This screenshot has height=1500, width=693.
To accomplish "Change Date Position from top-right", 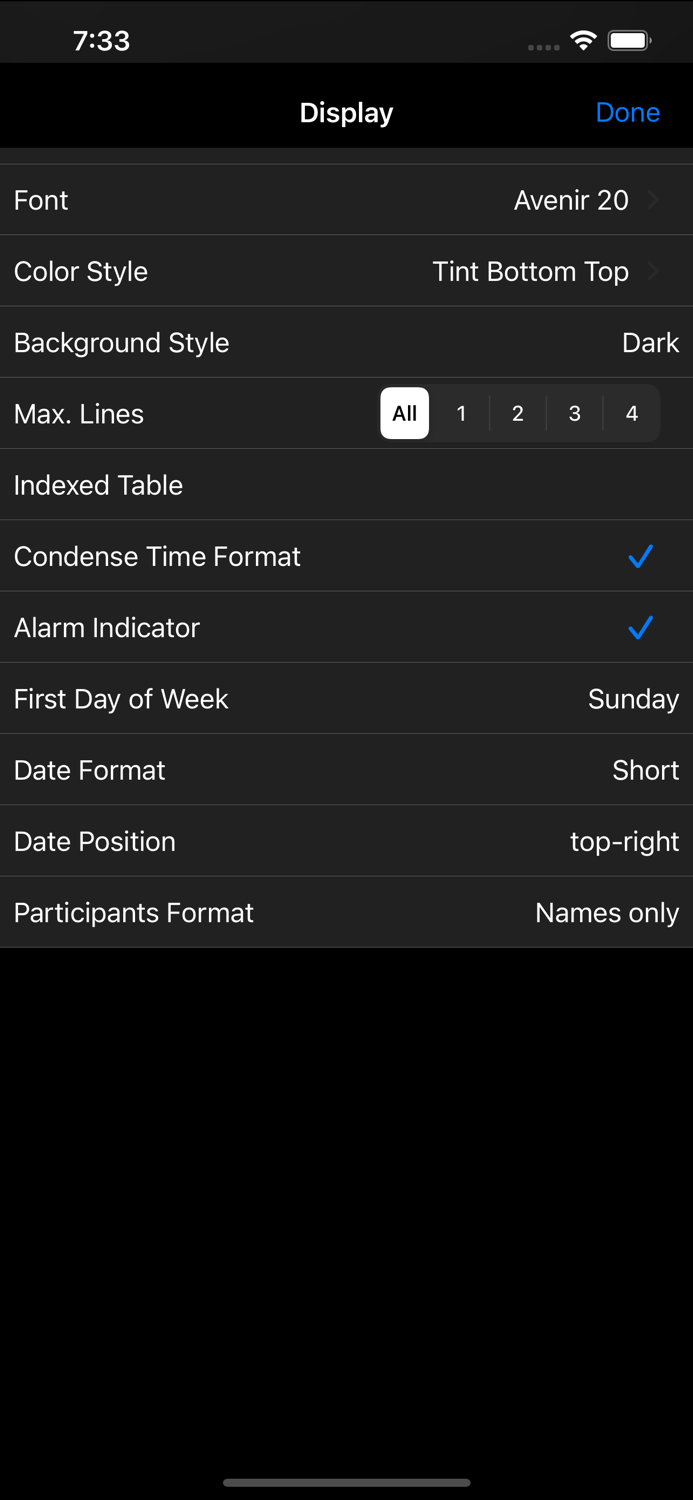I will click(x=346, y=841).
